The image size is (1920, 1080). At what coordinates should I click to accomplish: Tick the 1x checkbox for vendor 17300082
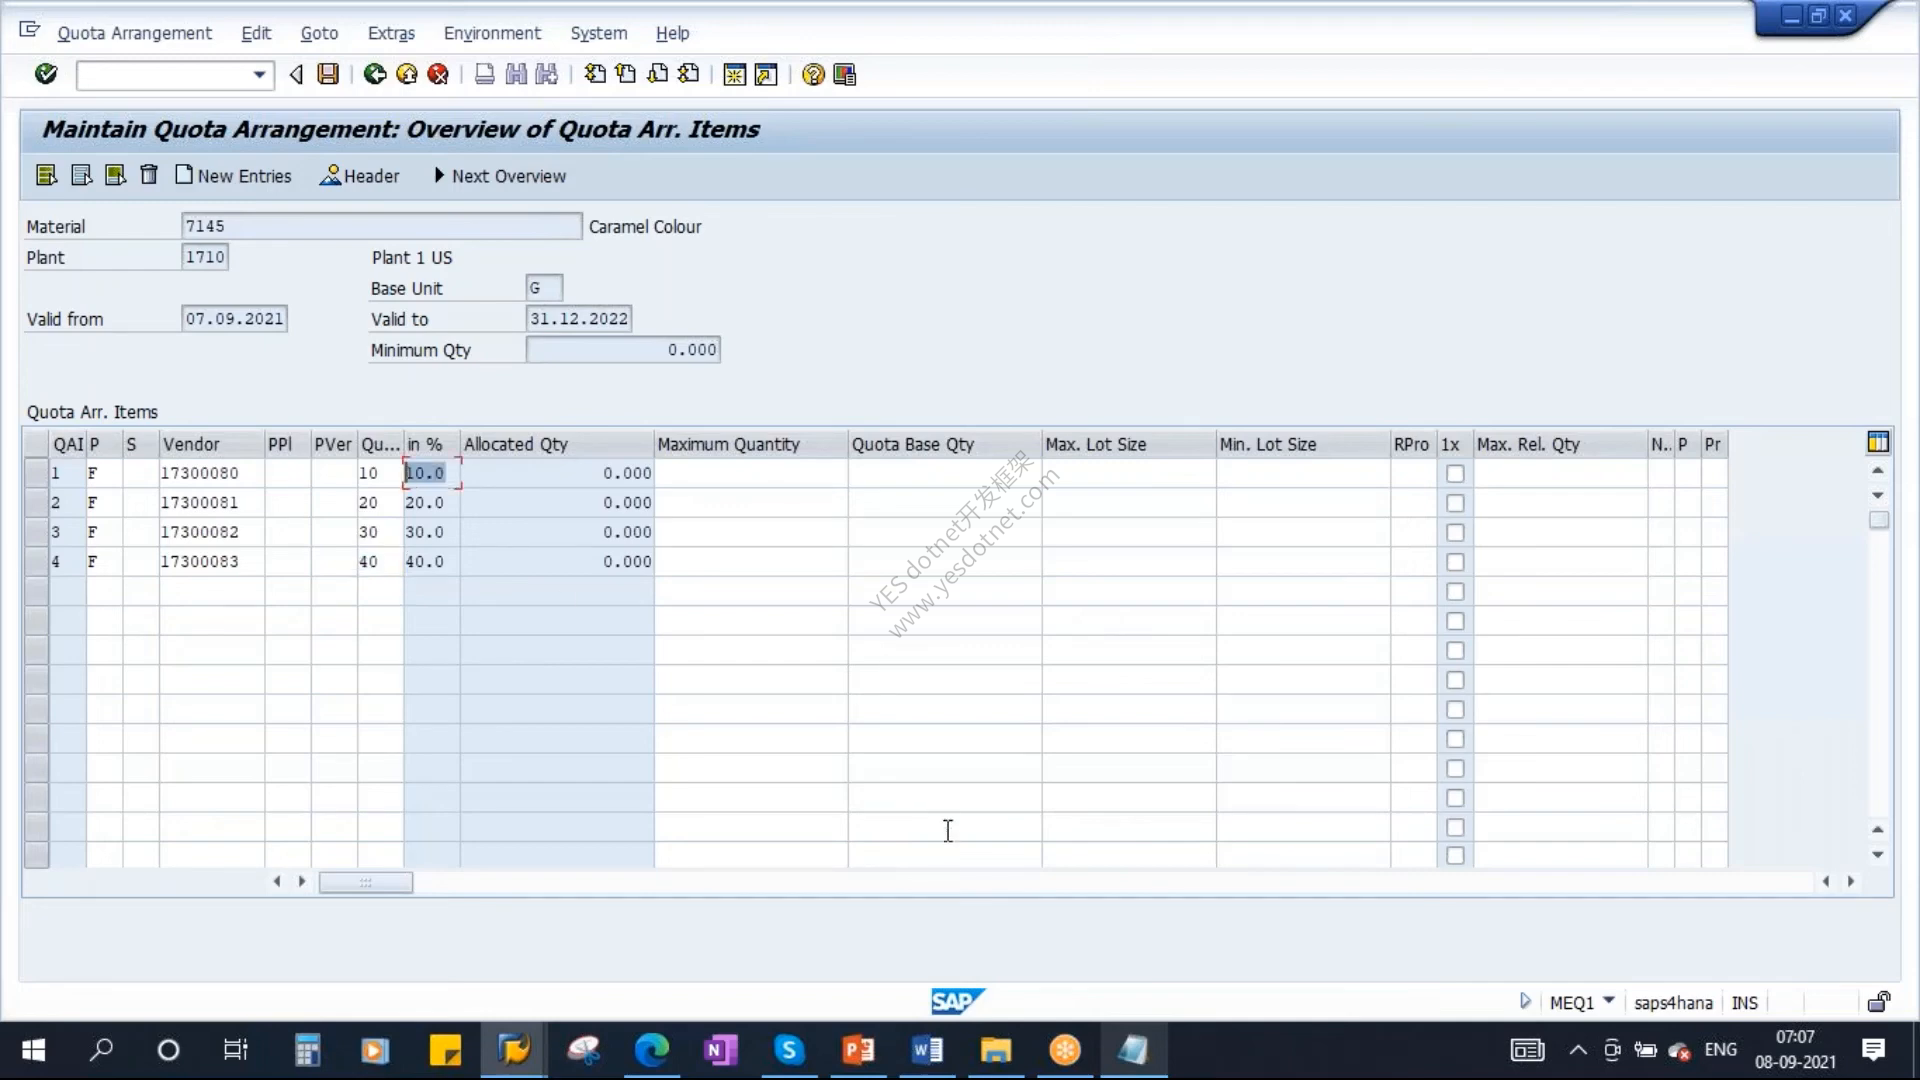[1455, 533]
